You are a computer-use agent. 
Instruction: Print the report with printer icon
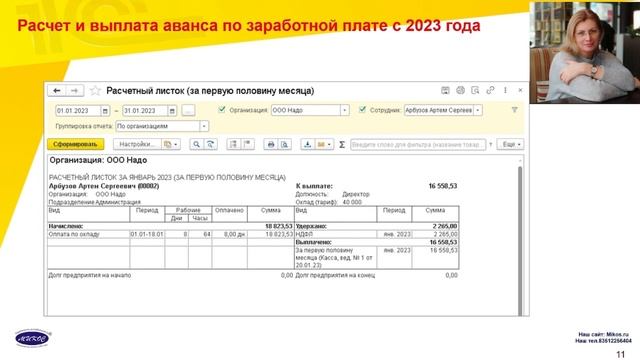pos(271,144)
